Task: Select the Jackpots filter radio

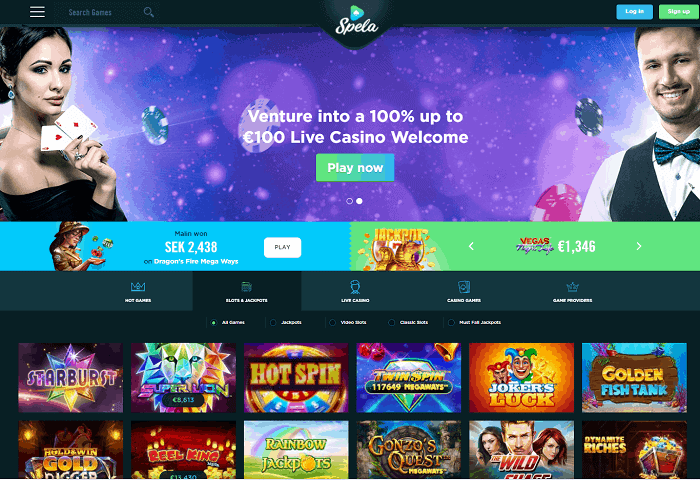Action: (273, 322)
